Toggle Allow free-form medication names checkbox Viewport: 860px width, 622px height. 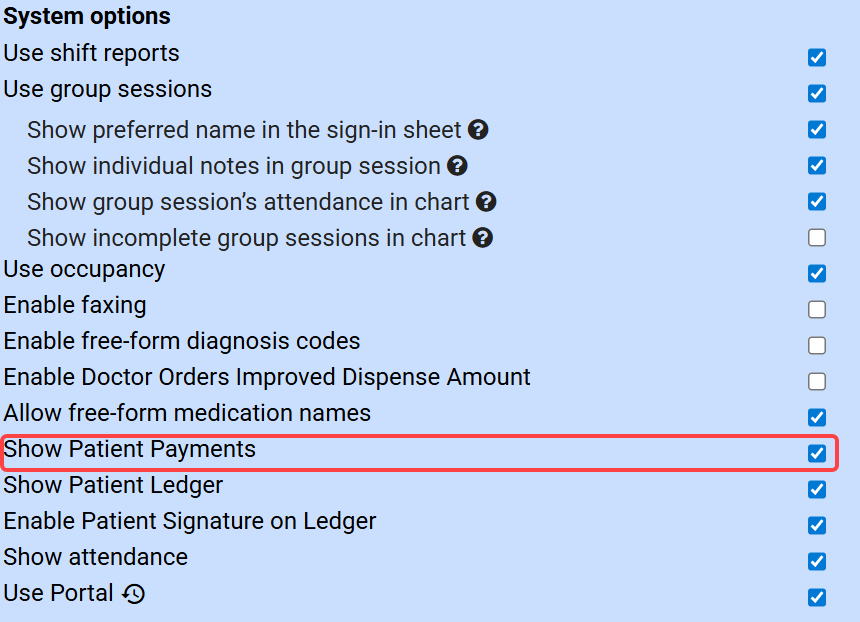pyautogui.click(x=817, y=417)
